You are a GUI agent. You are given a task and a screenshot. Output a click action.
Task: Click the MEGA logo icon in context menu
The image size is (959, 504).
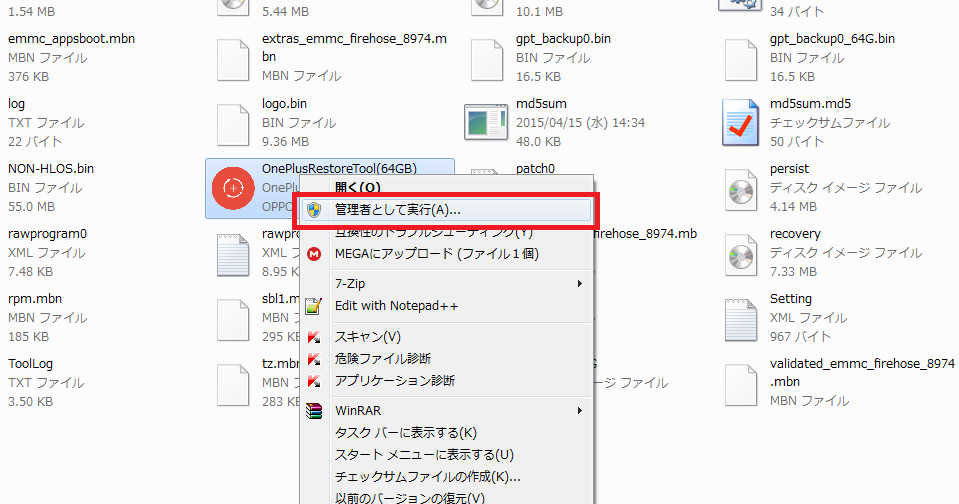(314, 254)
